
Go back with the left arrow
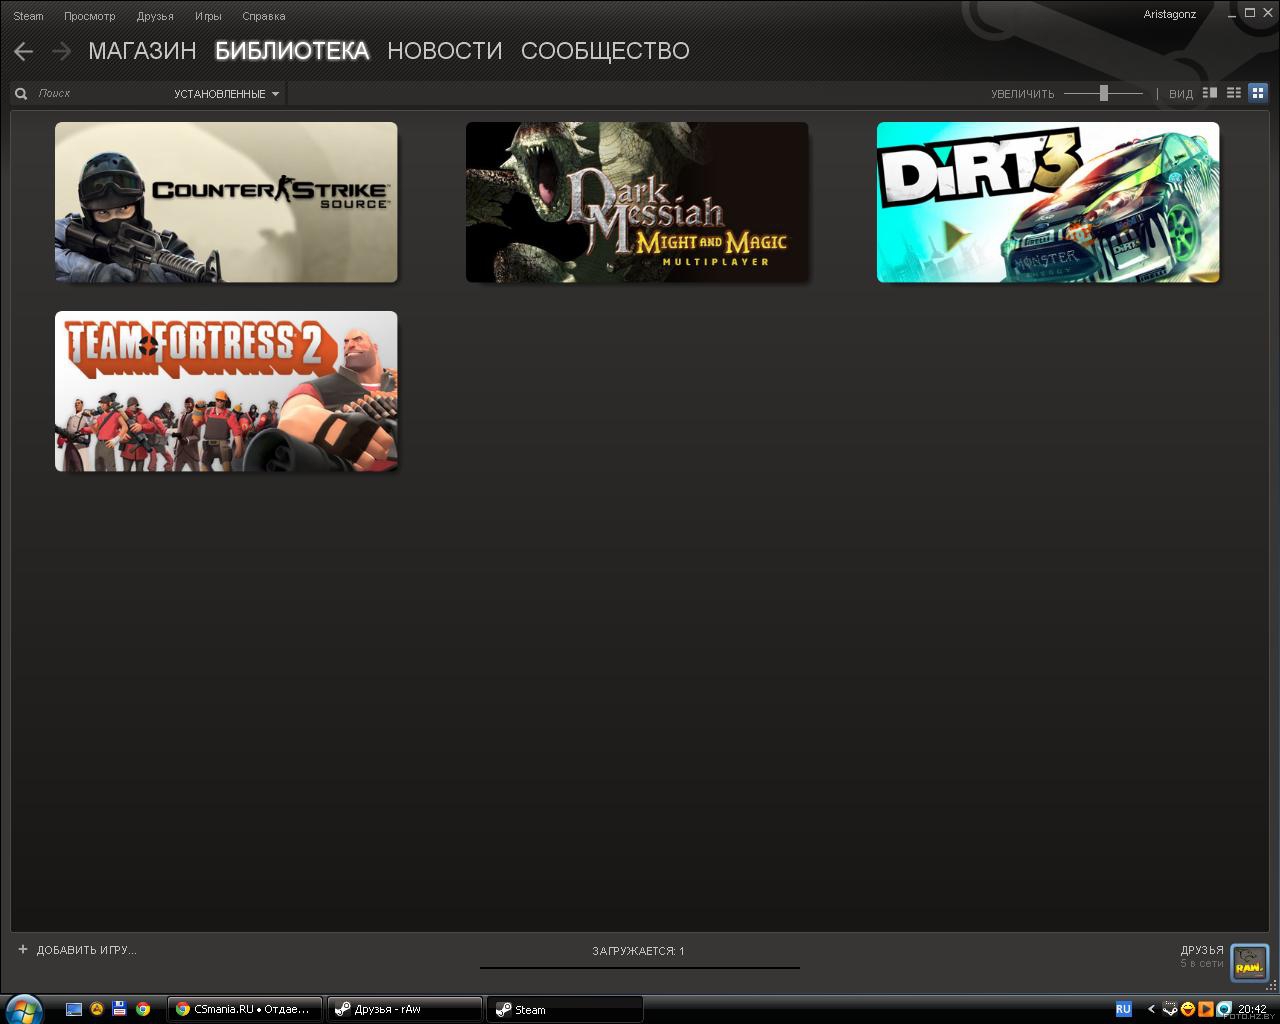click(x=24, y=51)
